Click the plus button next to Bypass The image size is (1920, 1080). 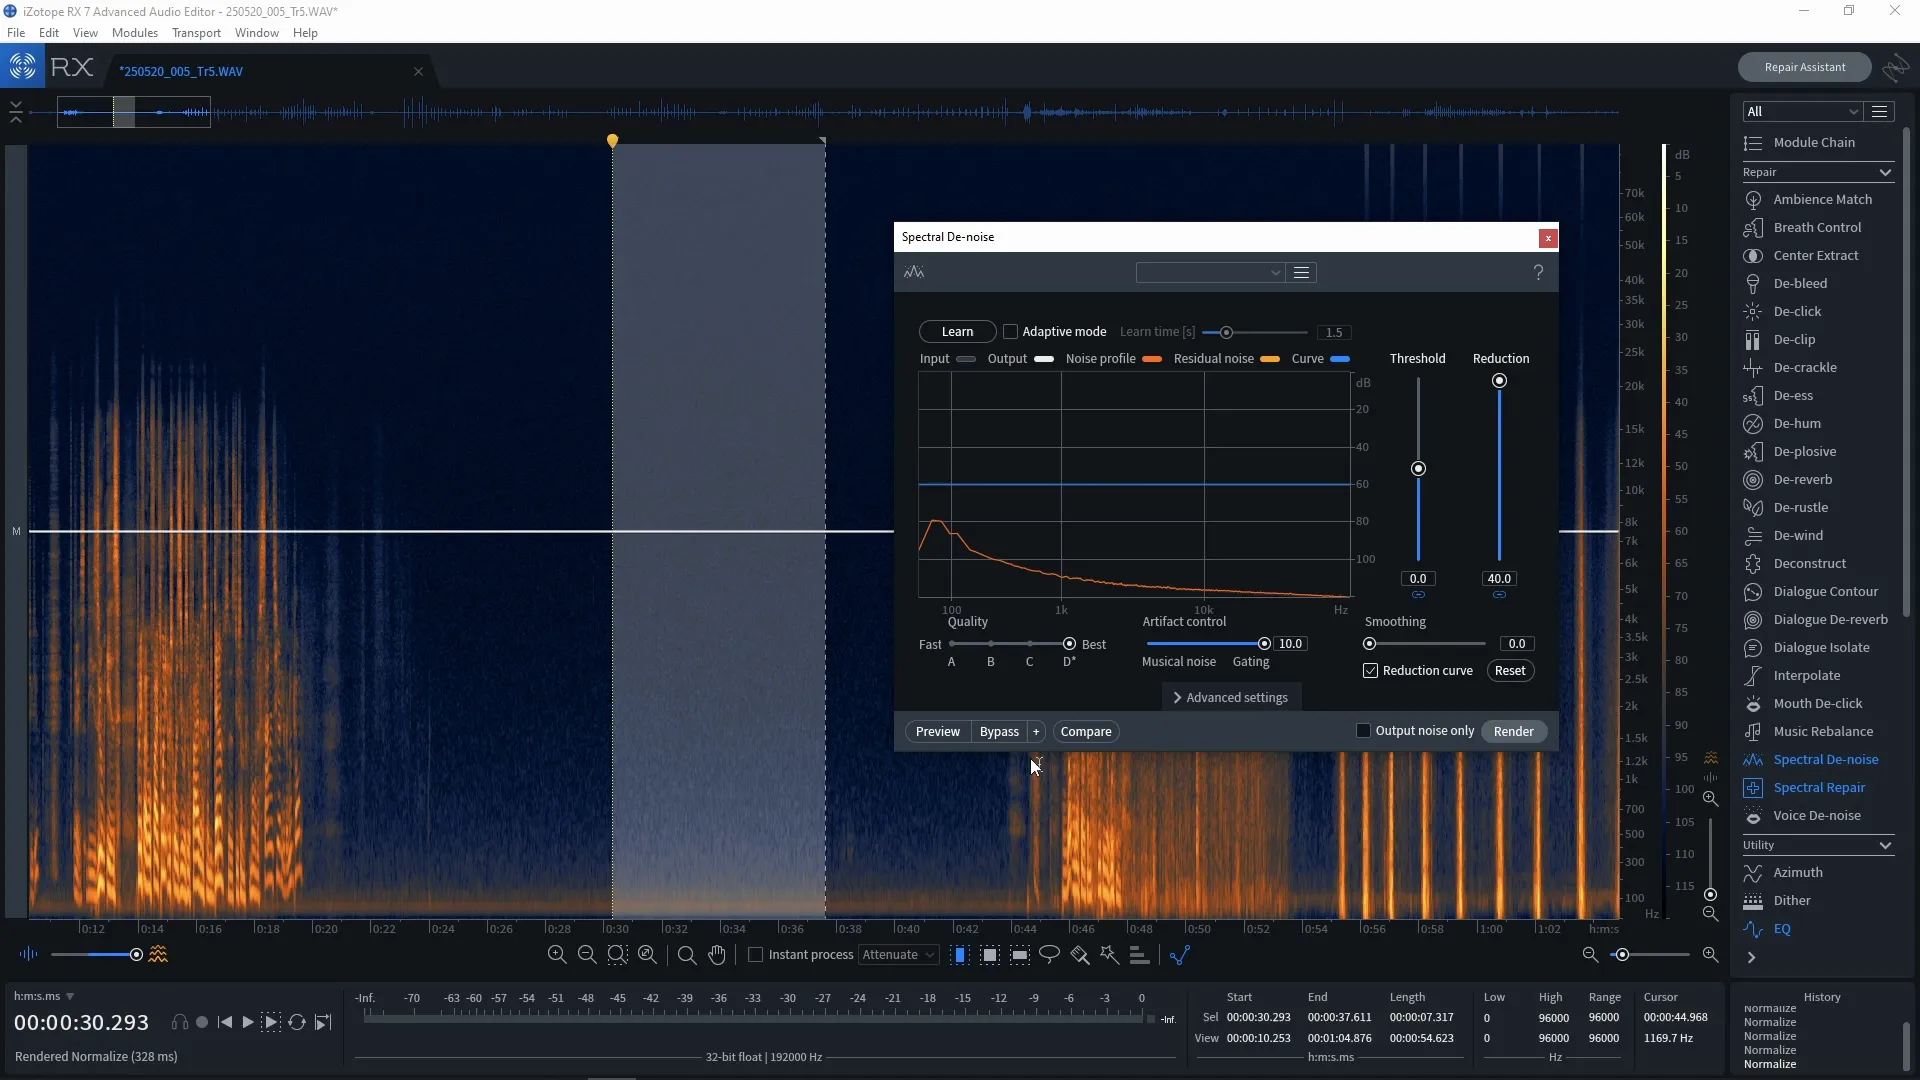point(1036,732)
